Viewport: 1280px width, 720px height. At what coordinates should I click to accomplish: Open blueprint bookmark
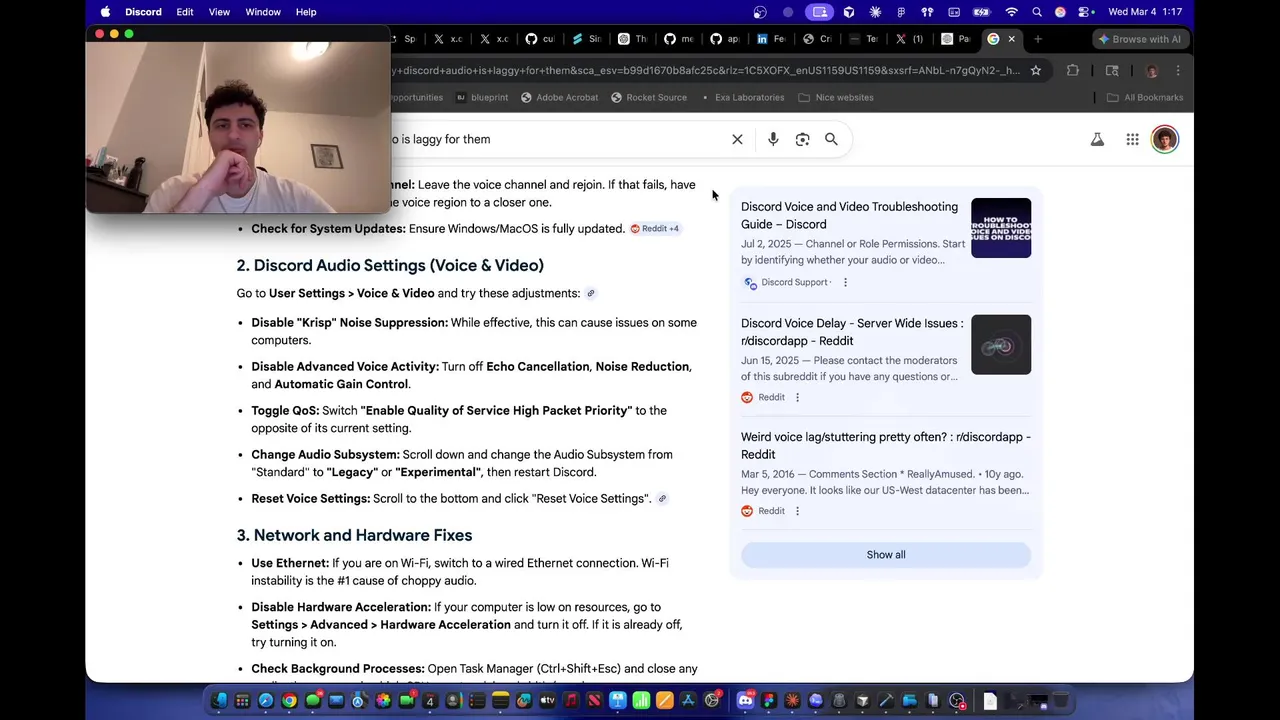point(482,98)
